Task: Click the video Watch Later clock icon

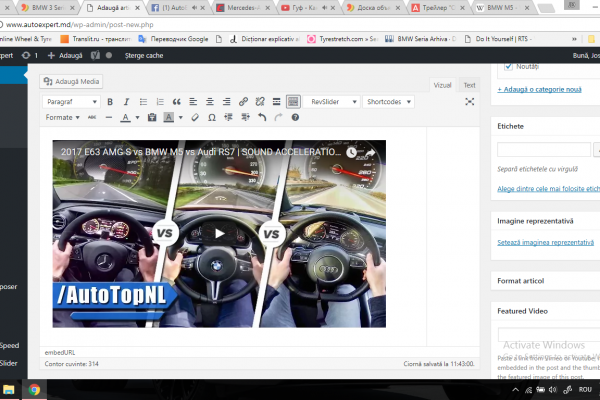Action: [x=351, y=153]
